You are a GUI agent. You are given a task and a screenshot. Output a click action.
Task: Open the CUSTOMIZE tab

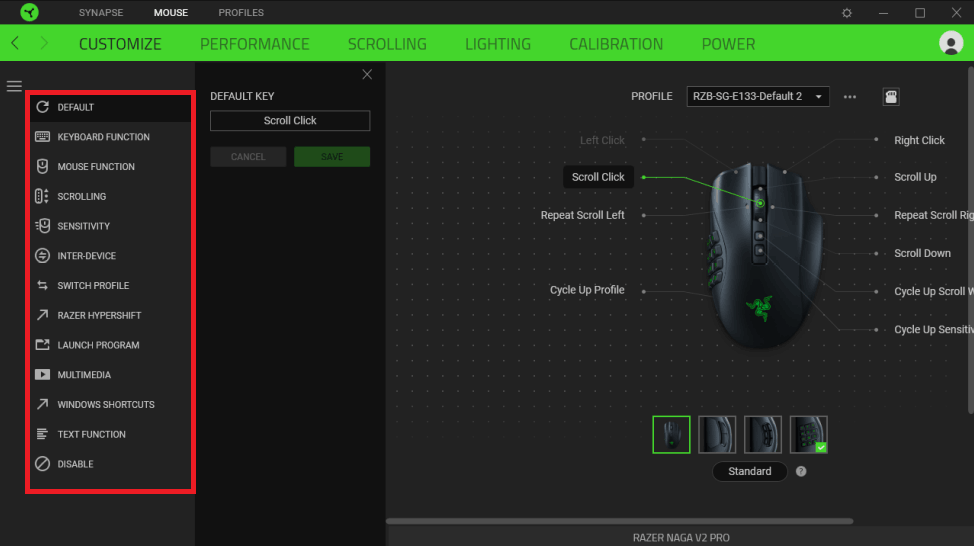point(120,44)
